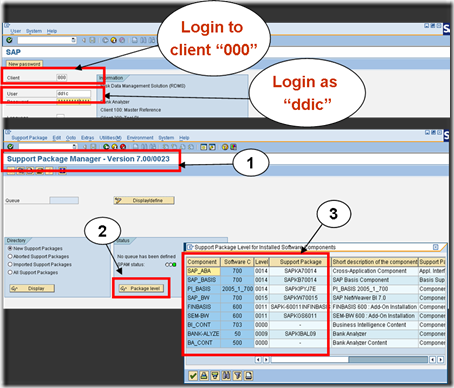Viewport: 454px width, 388px height.
Task: Select the Aborted Support Packages radio button
Action: pyautogui.click(x=10, y=256)
